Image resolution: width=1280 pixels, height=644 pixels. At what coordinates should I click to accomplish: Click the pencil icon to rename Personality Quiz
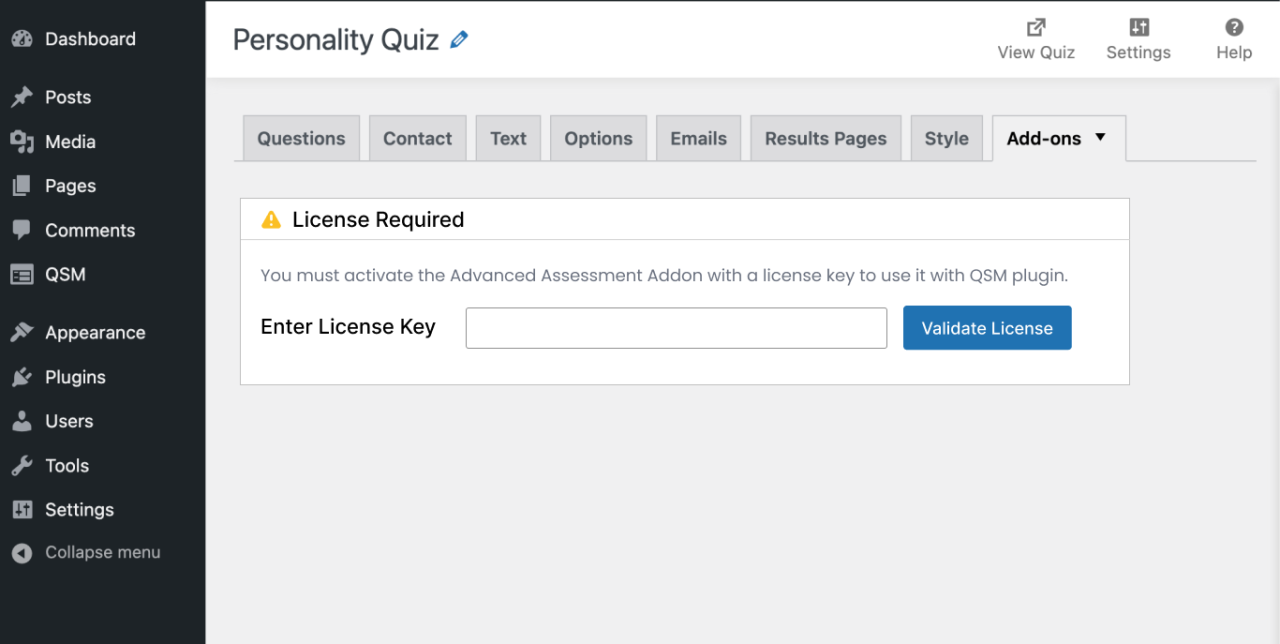pyautogui.click(x=459, y=39)
